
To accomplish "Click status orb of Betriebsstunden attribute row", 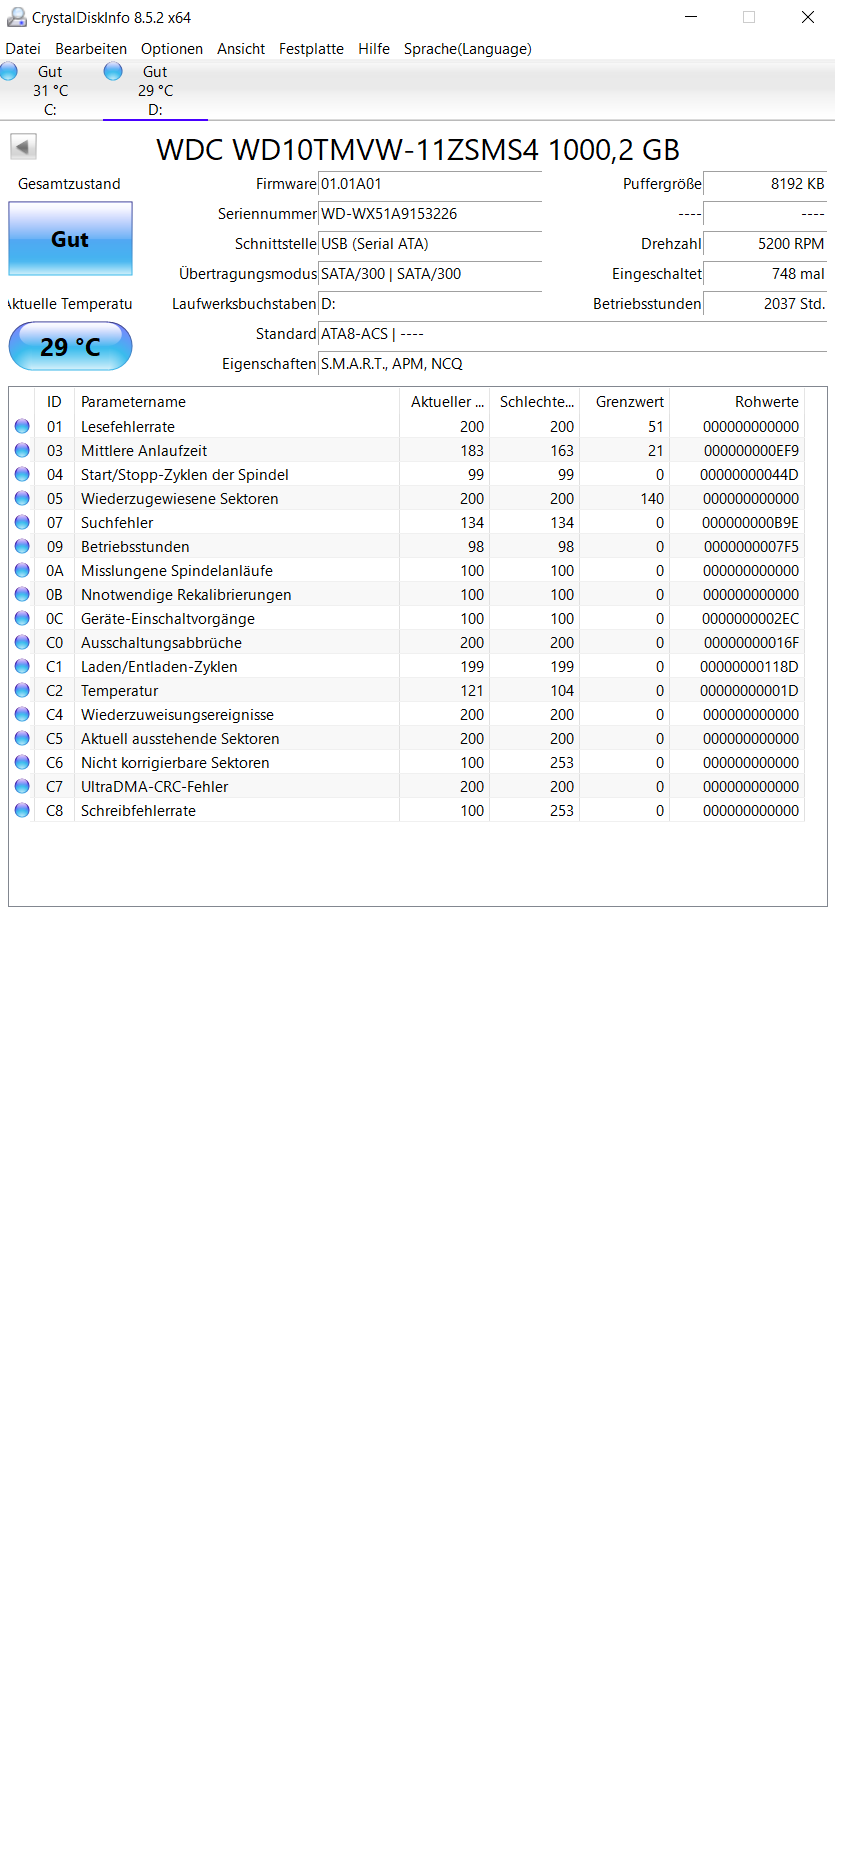I will [22, 546].
